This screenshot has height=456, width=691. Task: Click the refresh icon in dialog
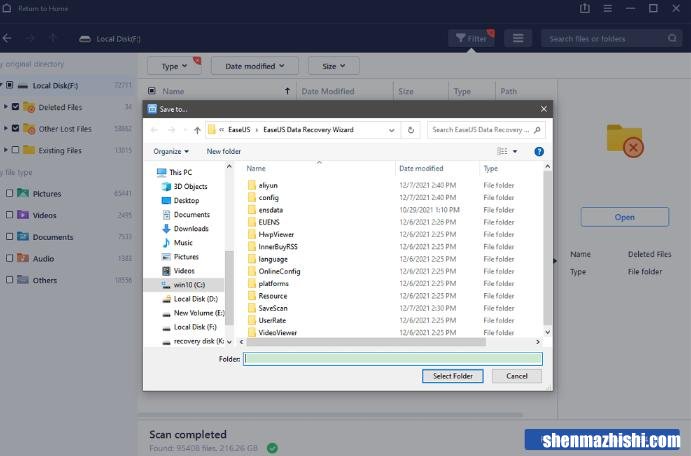[411, 130]
